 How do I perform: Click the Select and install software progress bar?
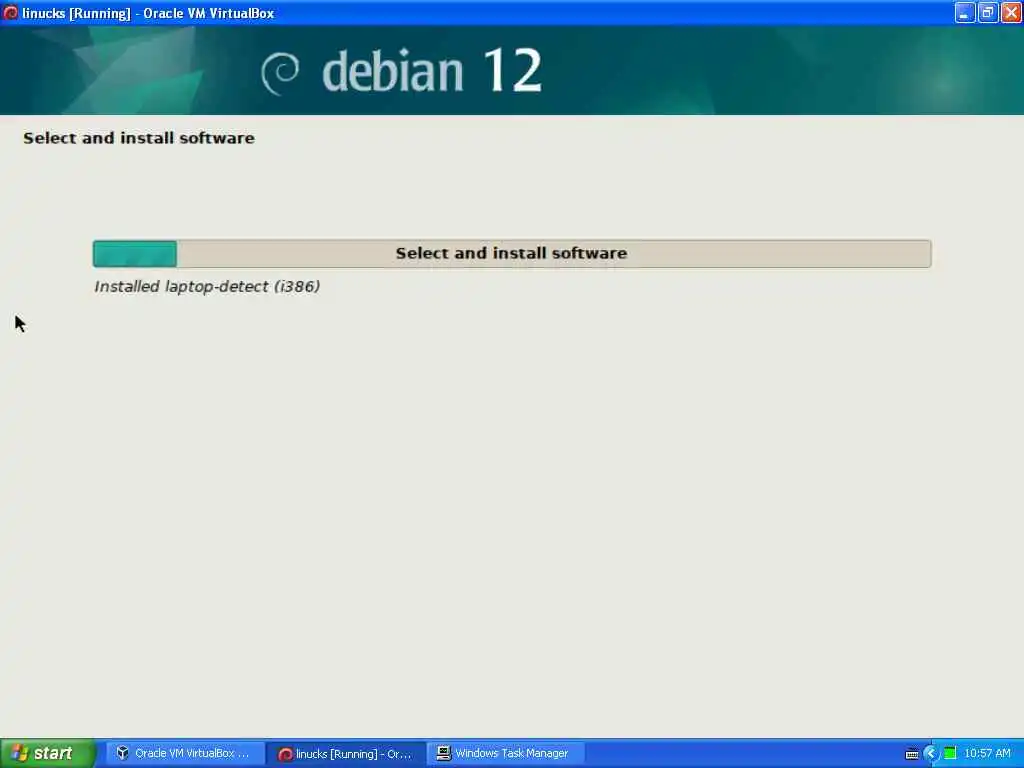(512, 253)
